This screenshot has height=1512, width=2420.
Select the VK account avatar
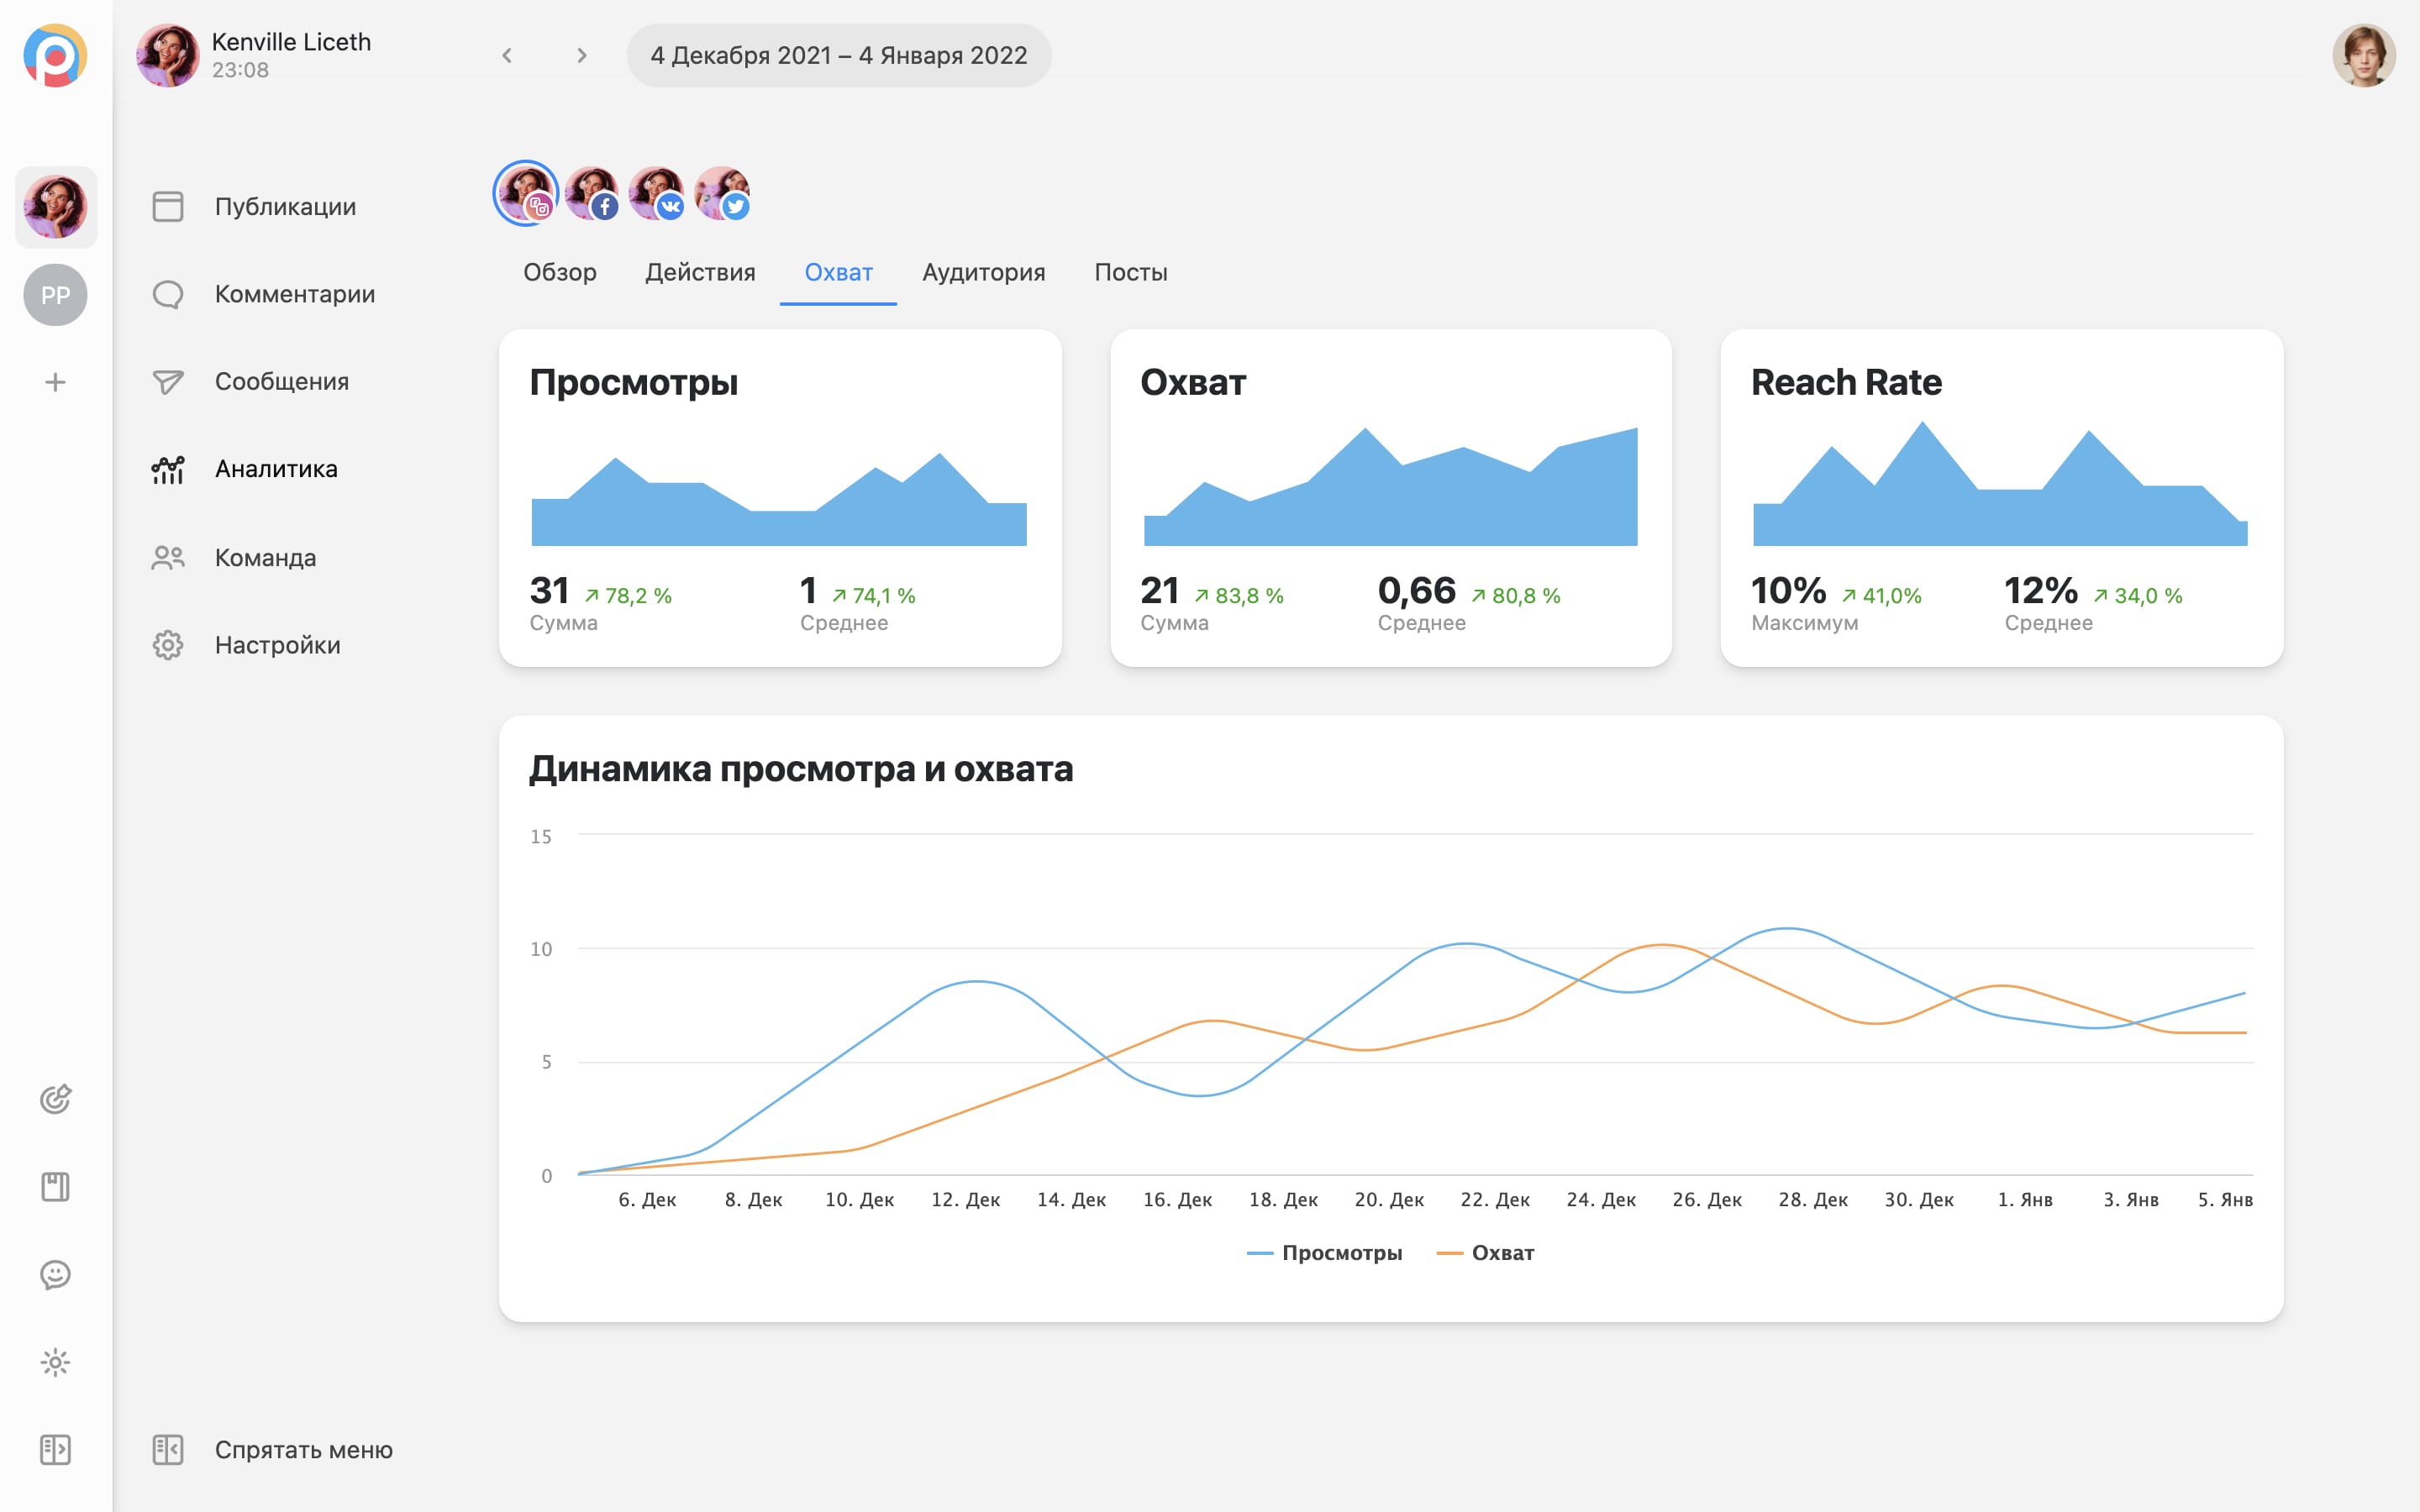pos(656,193)
